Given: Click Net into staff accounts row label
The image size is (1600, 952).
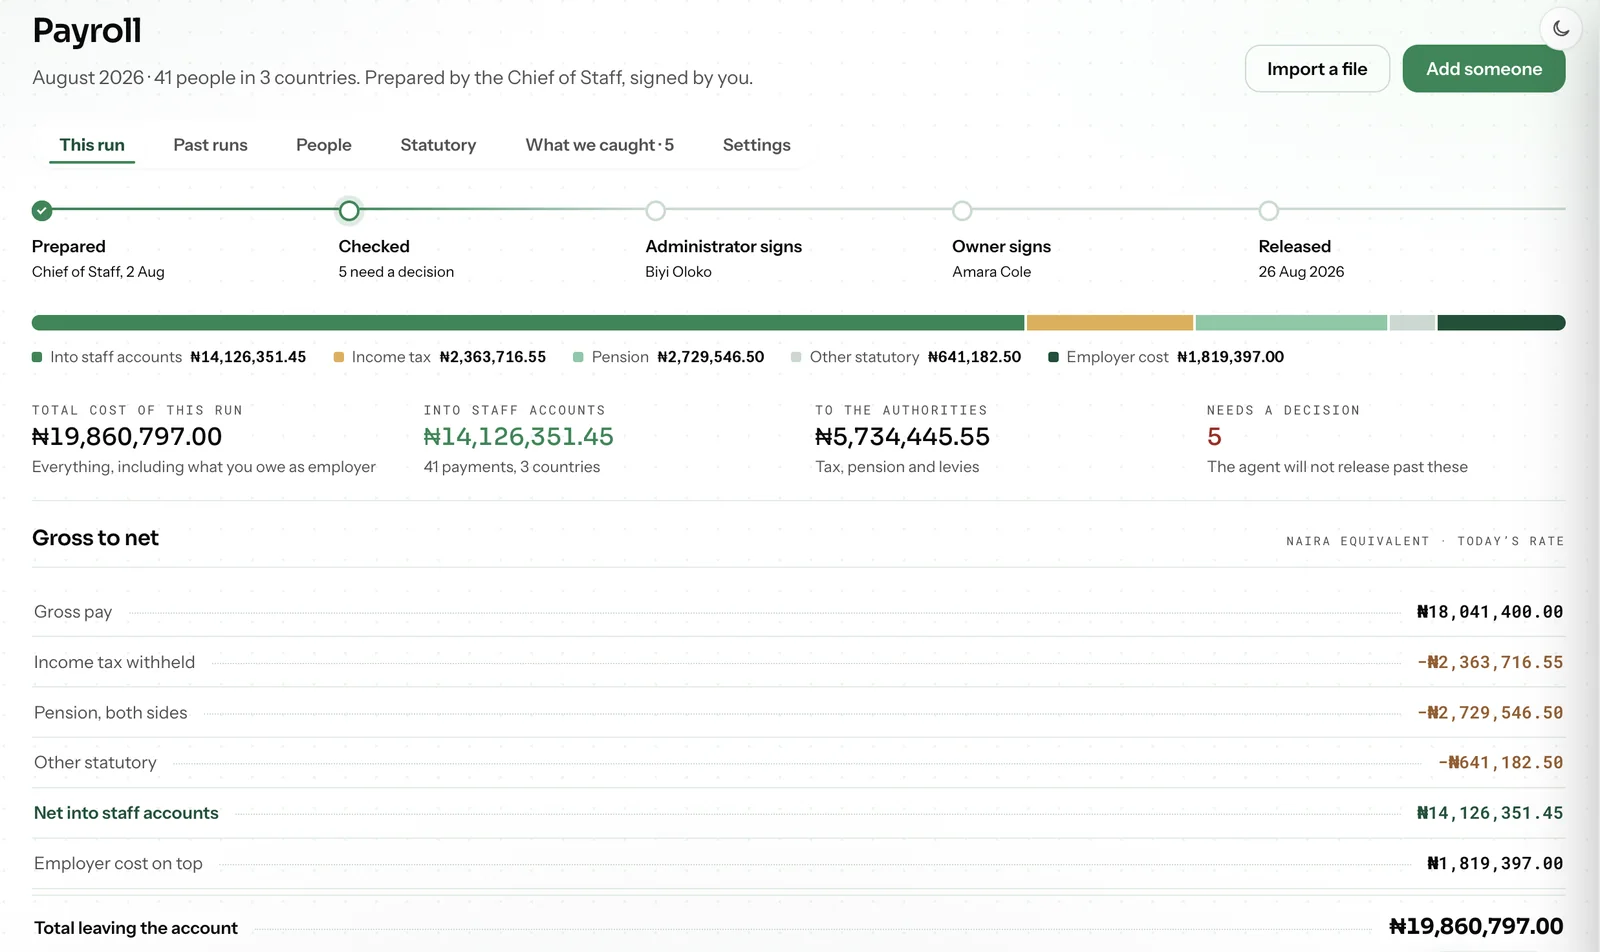Looking at the screenshot, I should point(126,813).
